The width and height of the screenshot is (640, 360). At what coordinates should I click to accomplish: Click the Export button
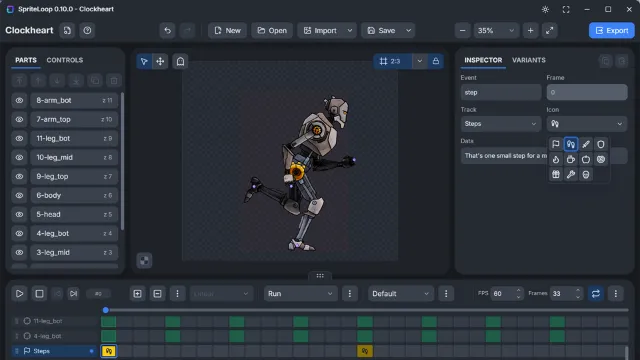(611, 31)
